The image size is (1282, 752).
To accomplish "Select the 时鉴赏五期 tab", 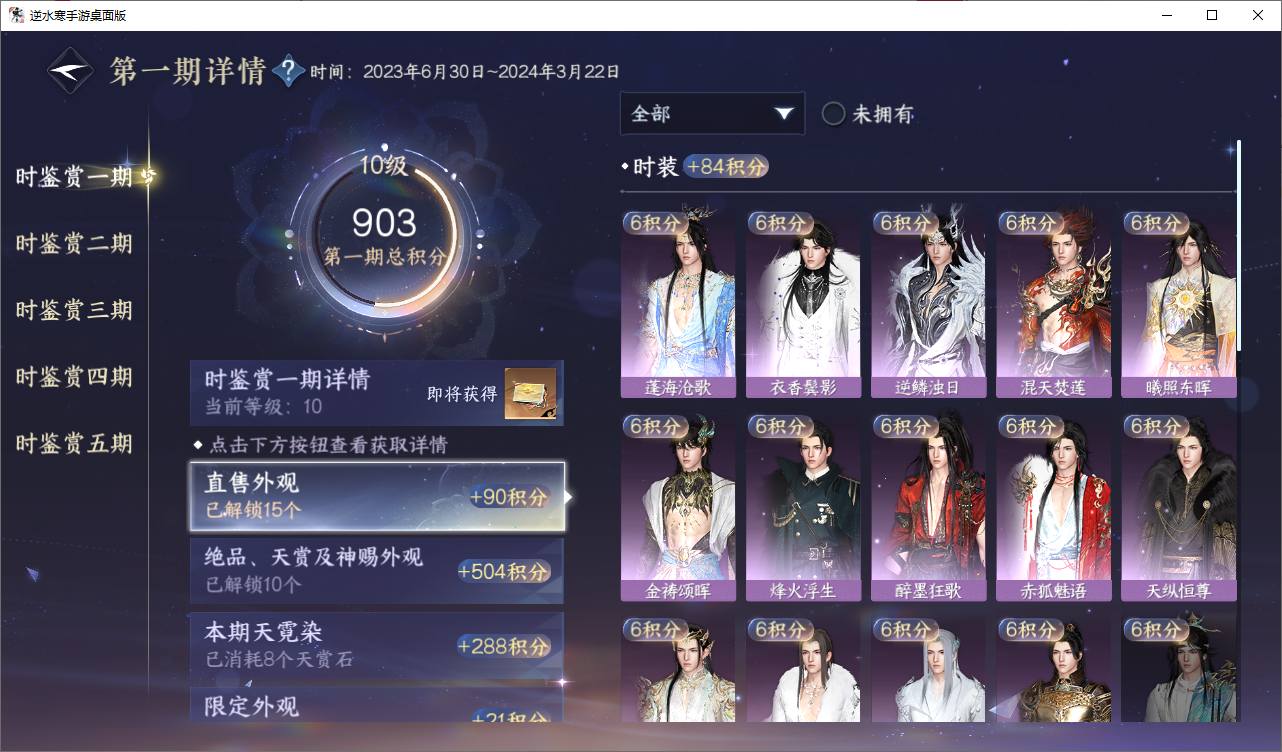I will pos(74,444).
